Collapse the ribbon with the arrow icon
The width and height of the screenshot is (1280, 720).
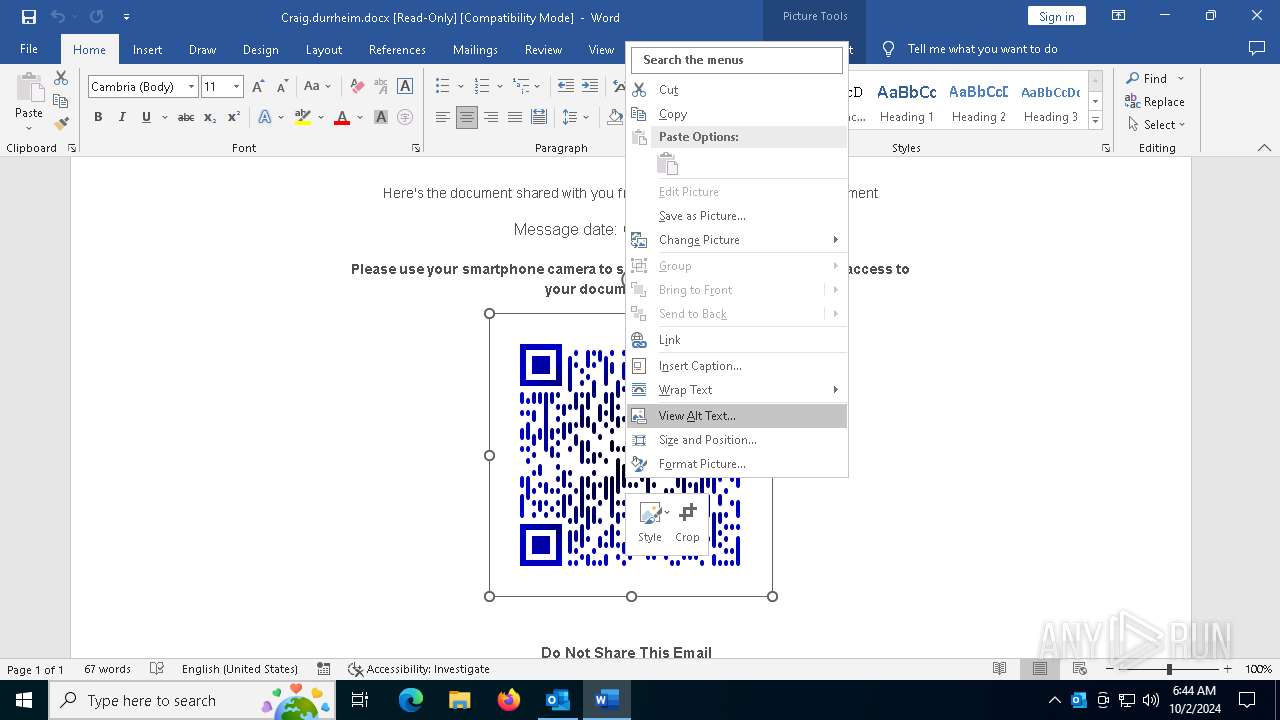(x=1264, y=148)
